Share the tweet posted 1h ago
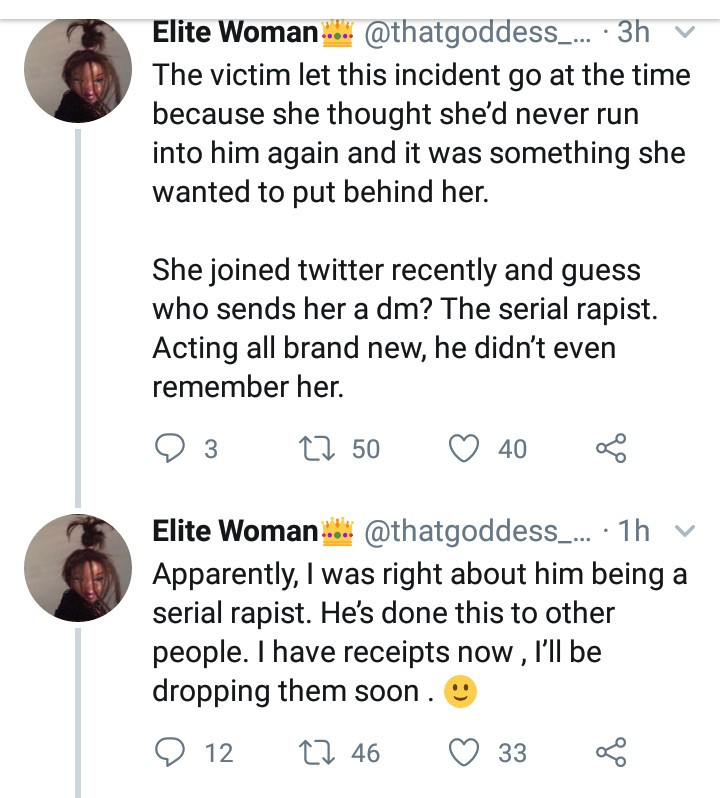This screenshot has width=720, height=798. (610, 752)
